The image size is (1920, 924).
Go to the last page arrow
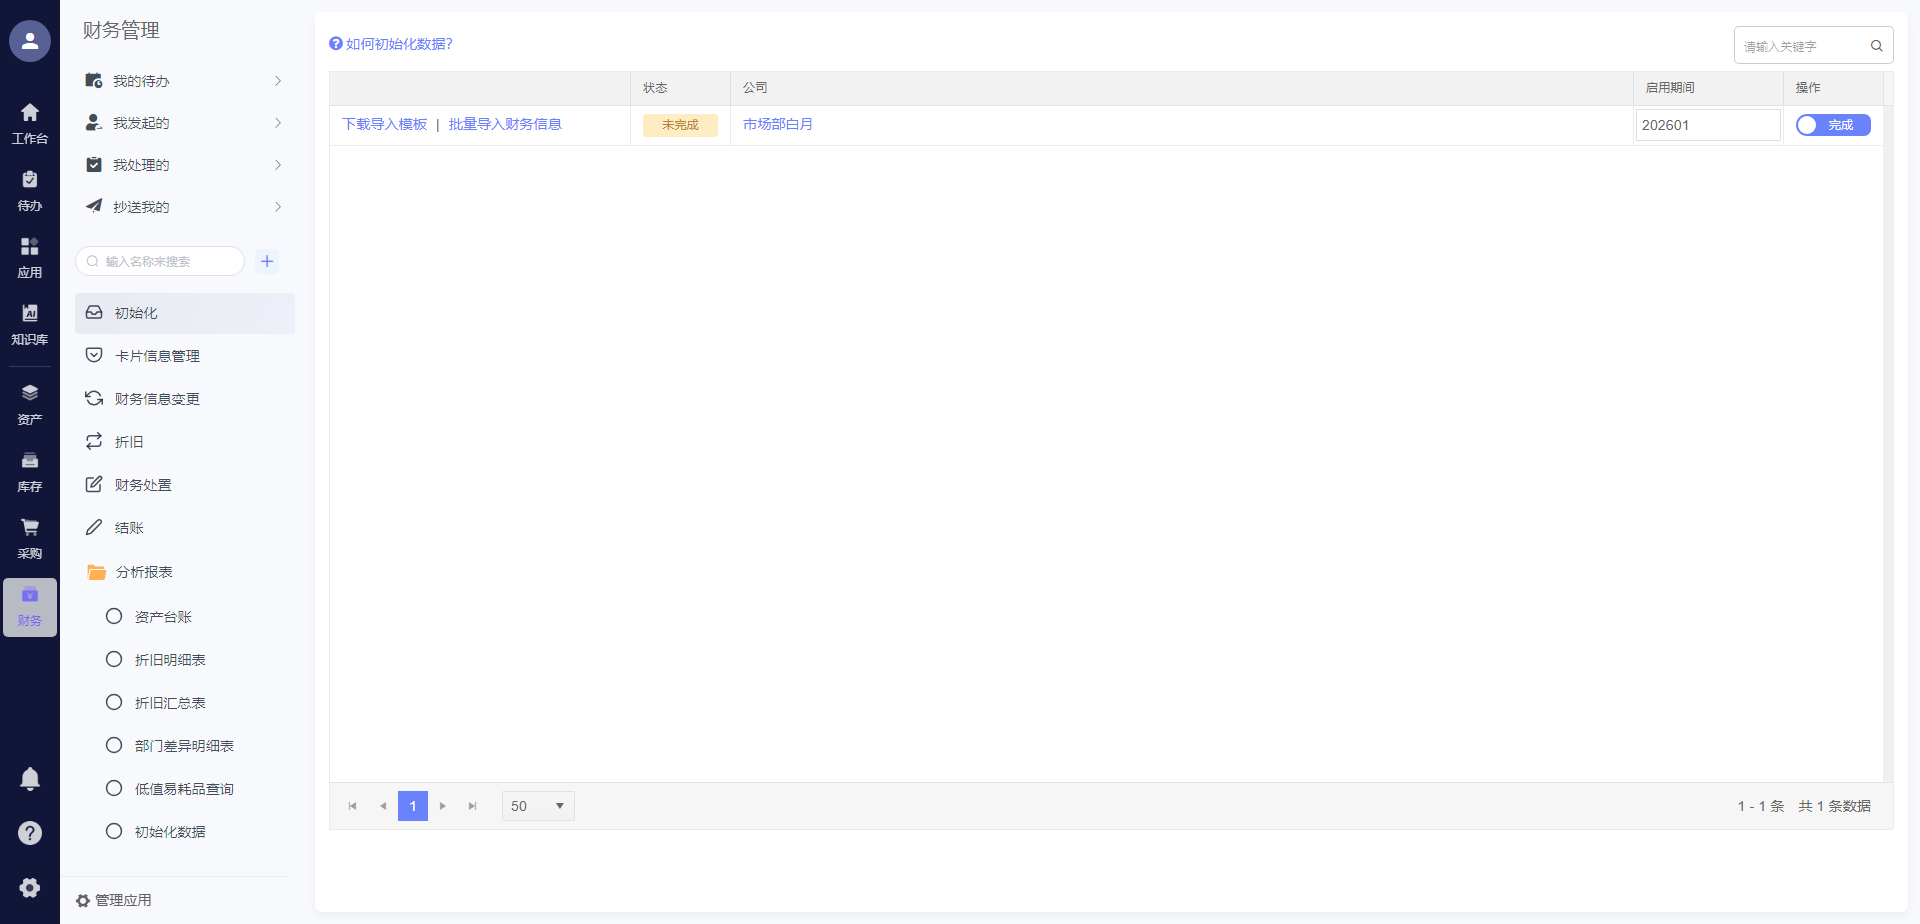472,806
